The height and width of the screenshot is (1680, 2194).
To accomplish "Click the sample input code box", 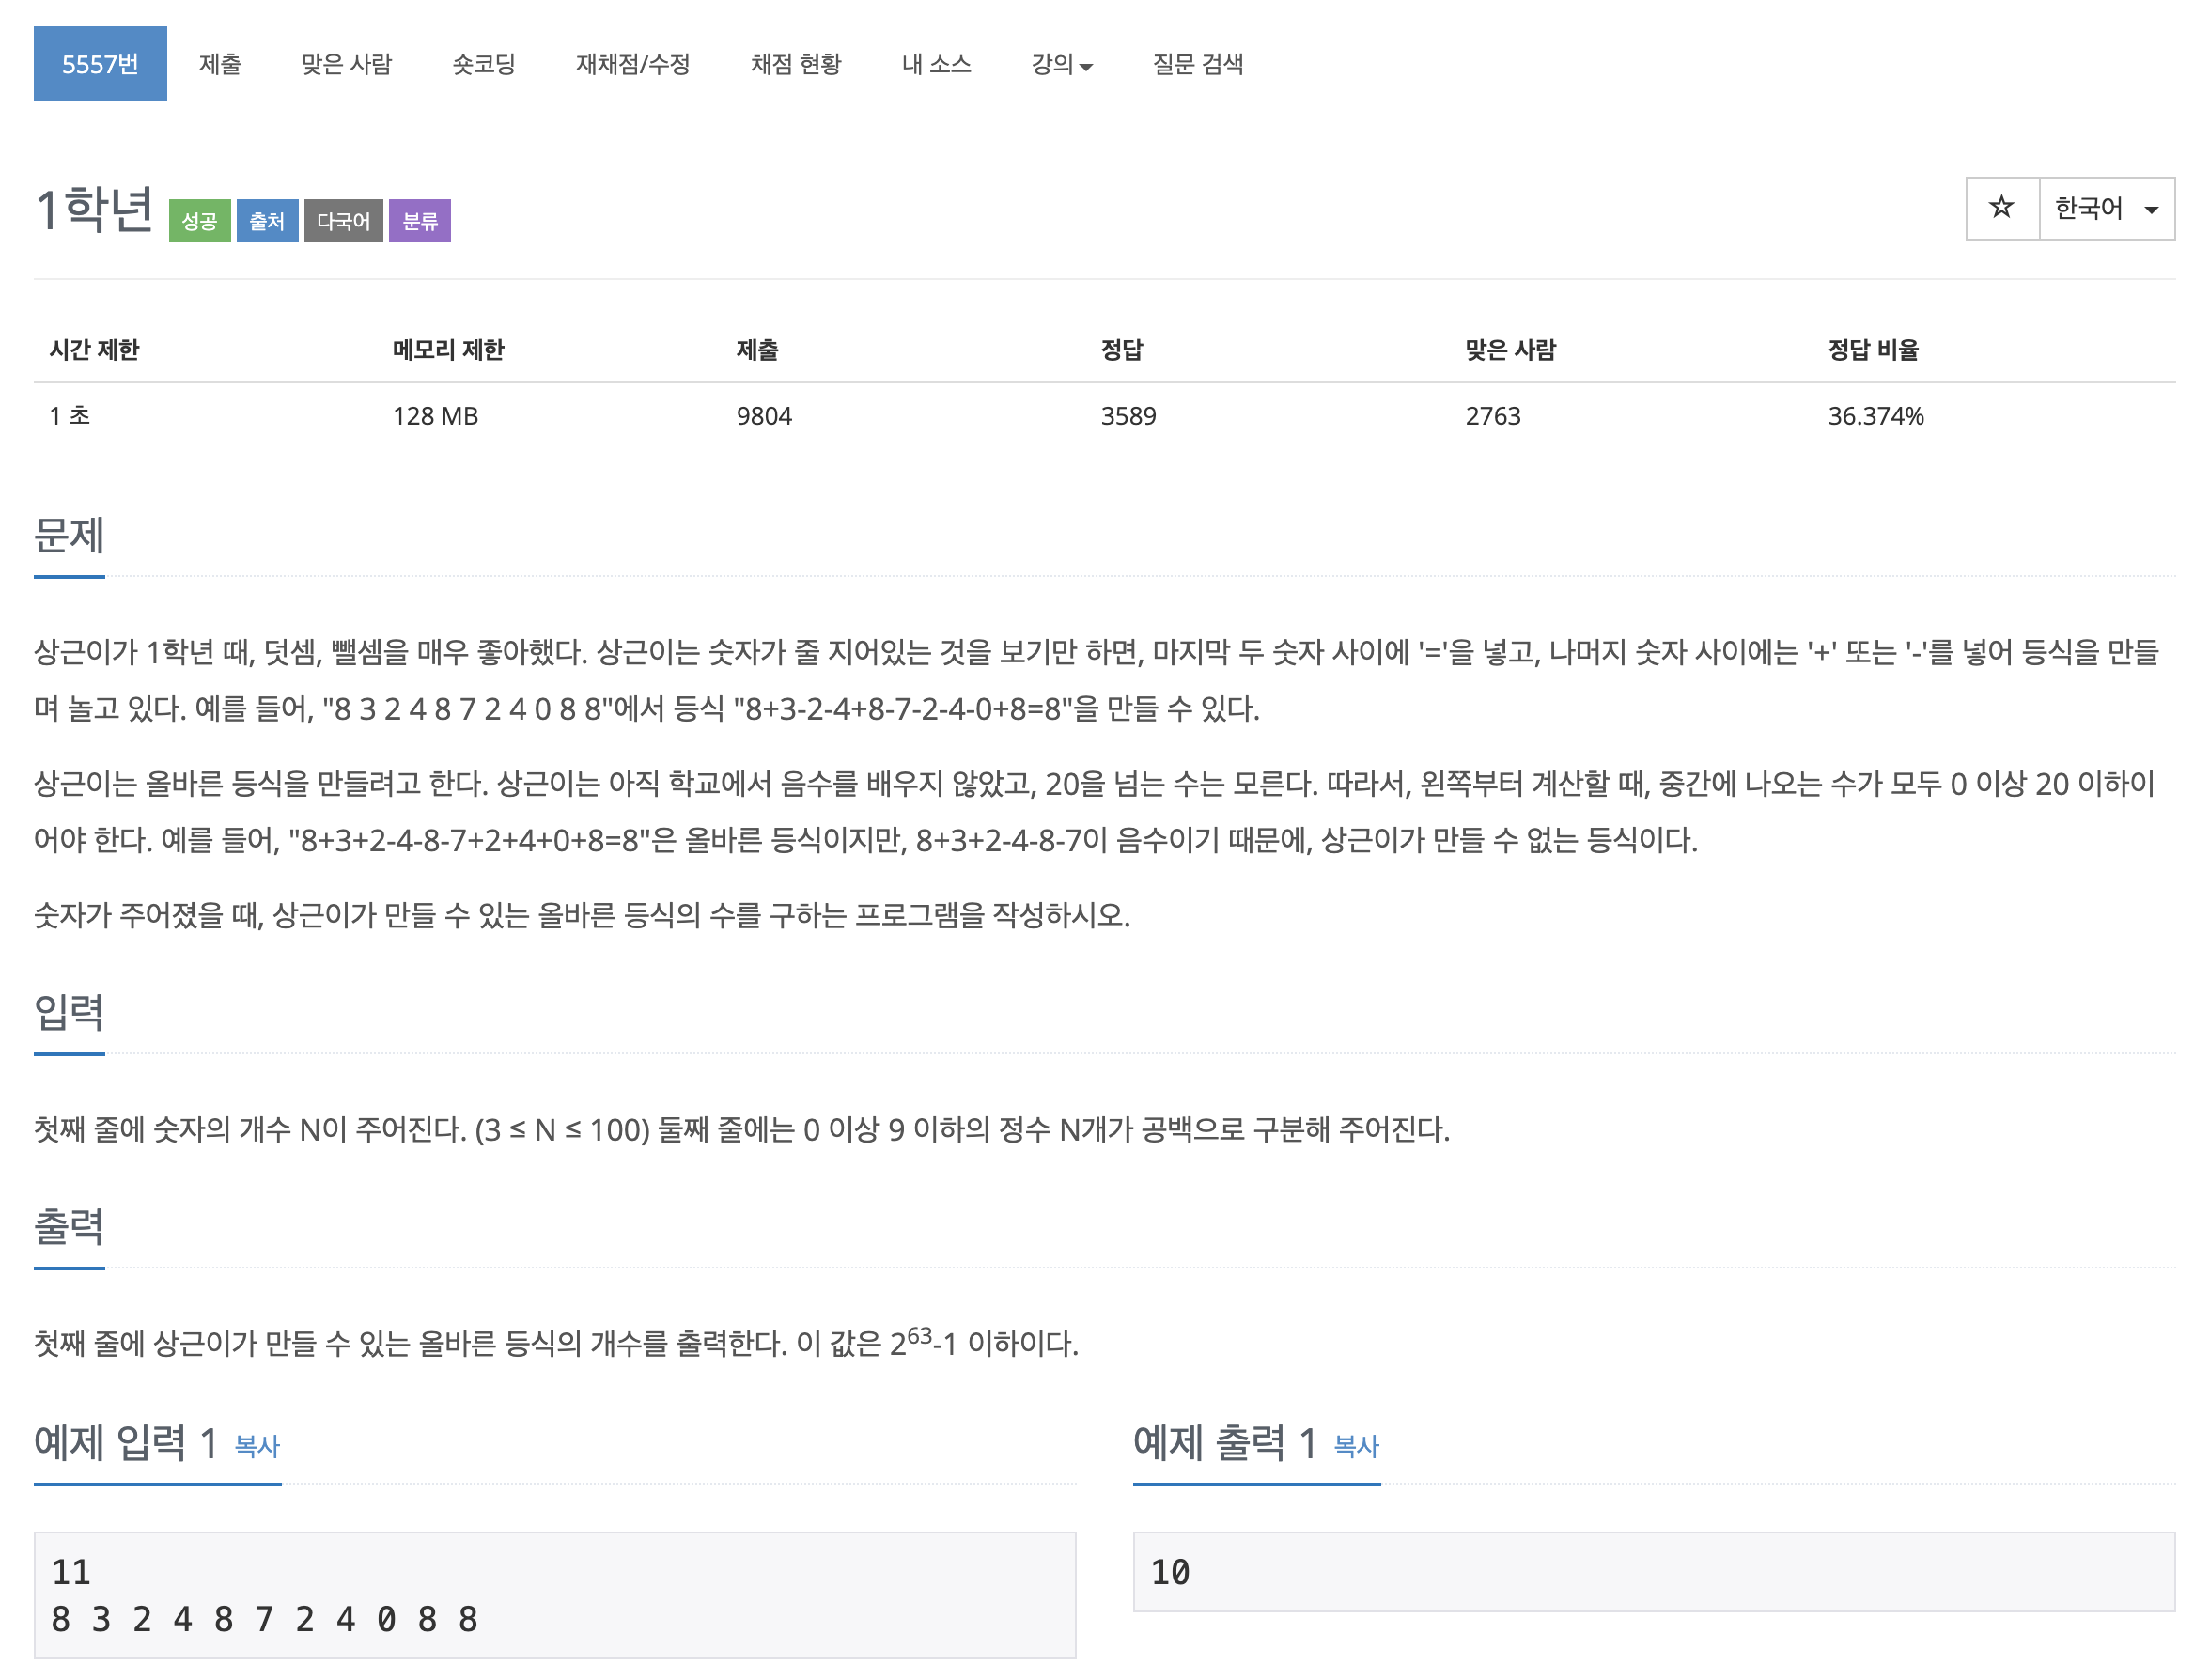I will pos(554,1594).
